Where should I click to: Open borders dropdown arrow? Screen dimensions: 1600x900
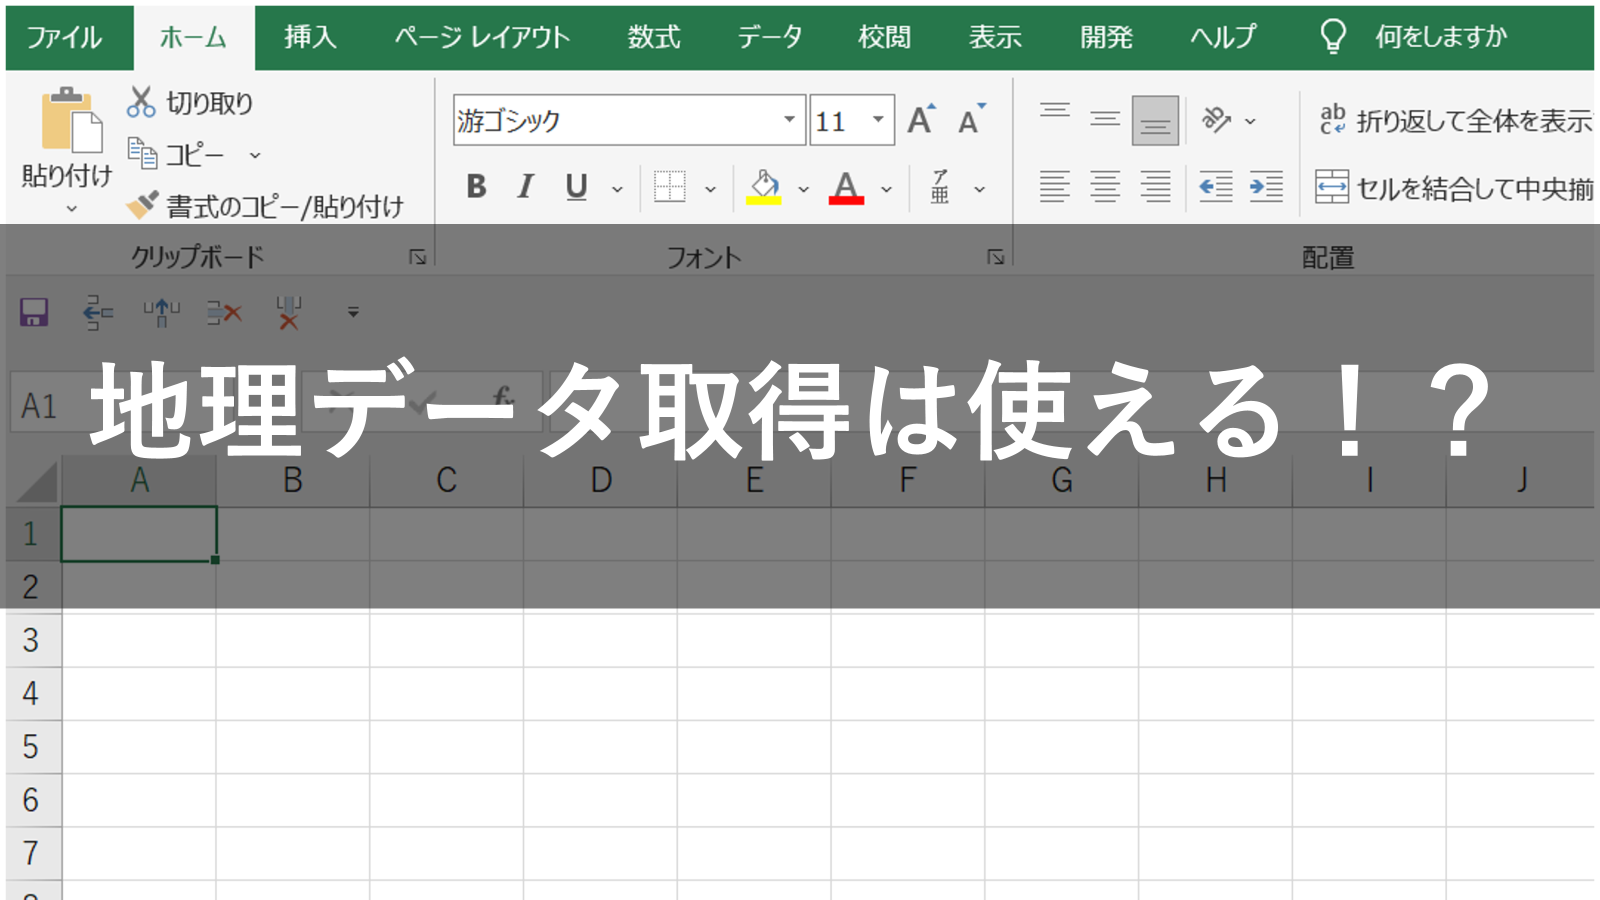[710, 189]
